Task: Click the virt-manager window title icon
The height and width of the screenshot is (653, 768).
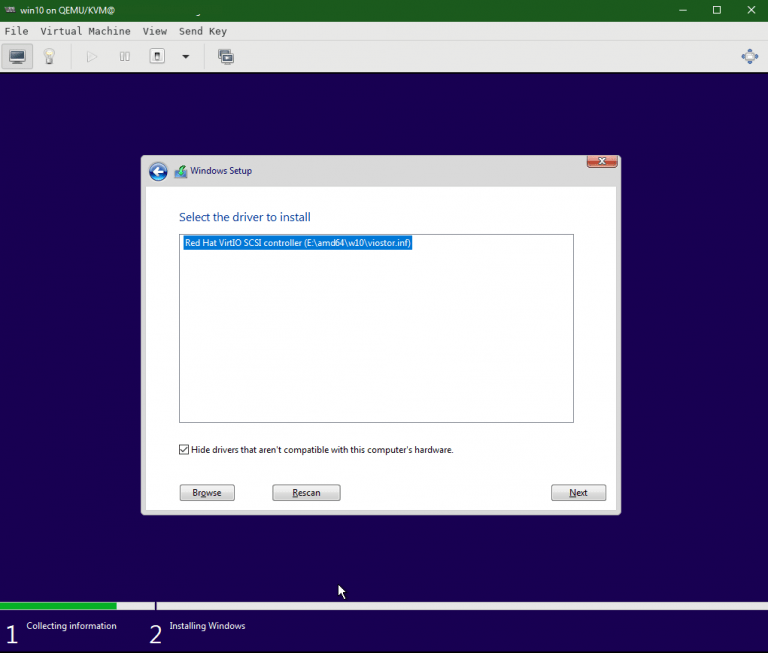Action: [10, 10]
